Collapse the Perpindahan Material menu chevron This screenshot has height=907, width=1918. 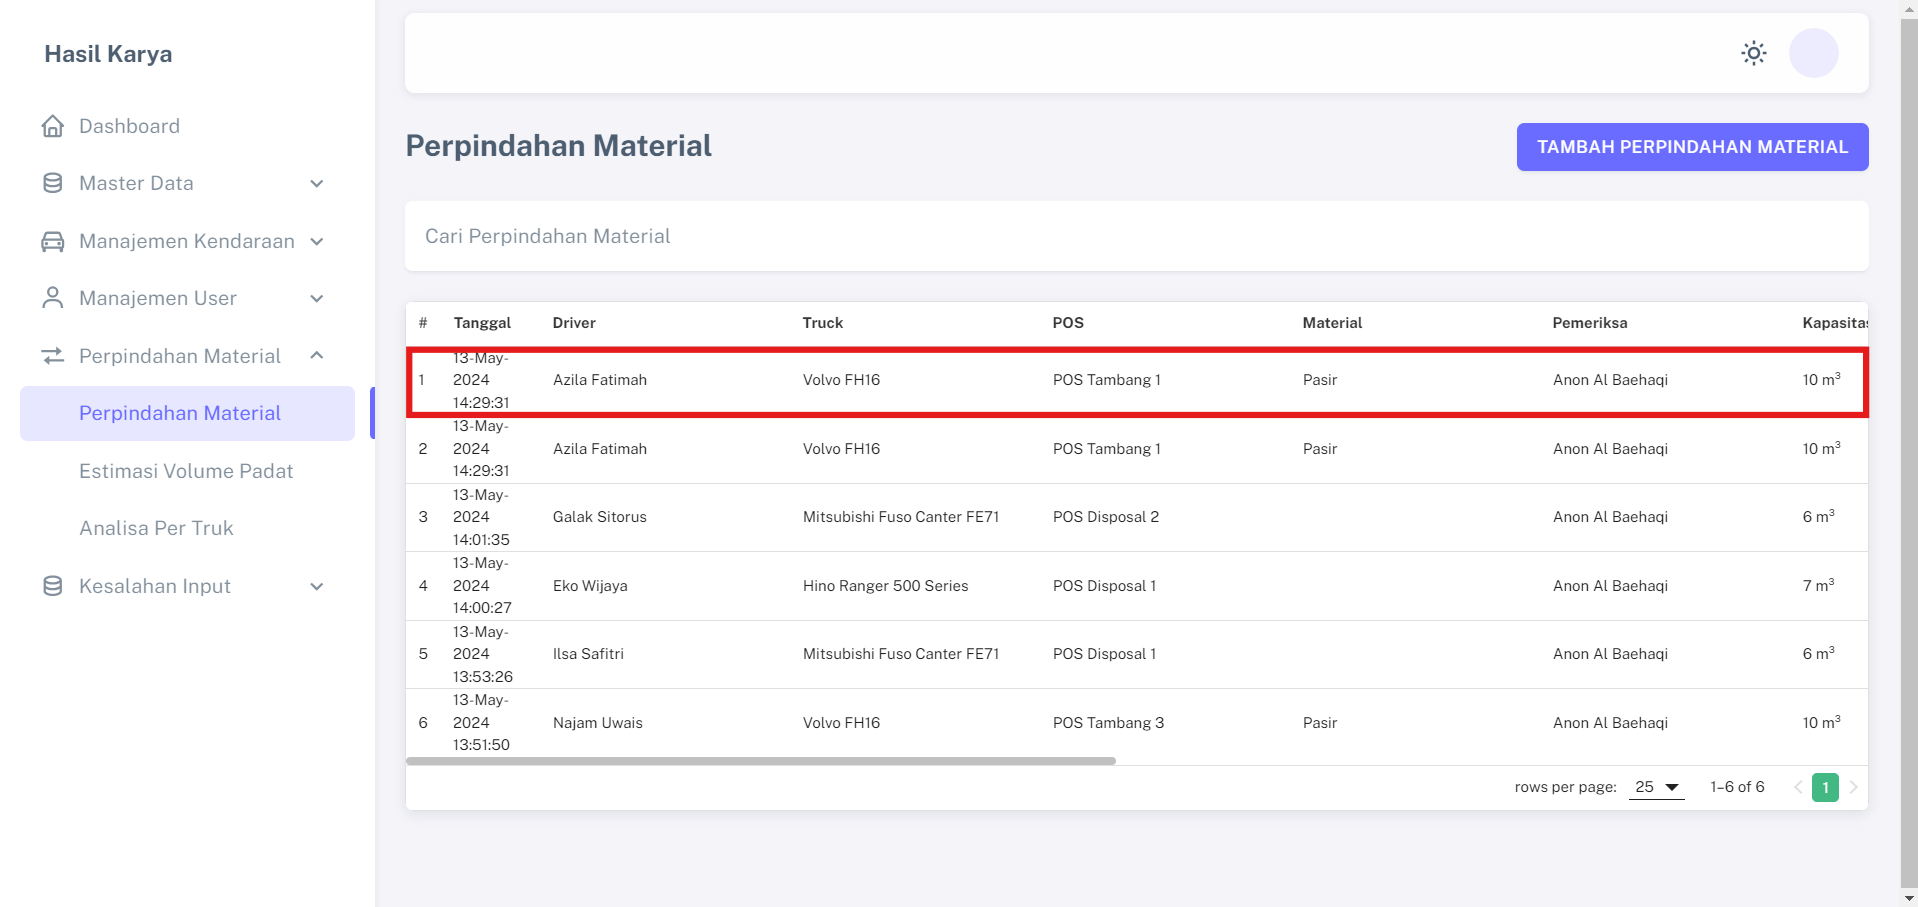point(317,356)
